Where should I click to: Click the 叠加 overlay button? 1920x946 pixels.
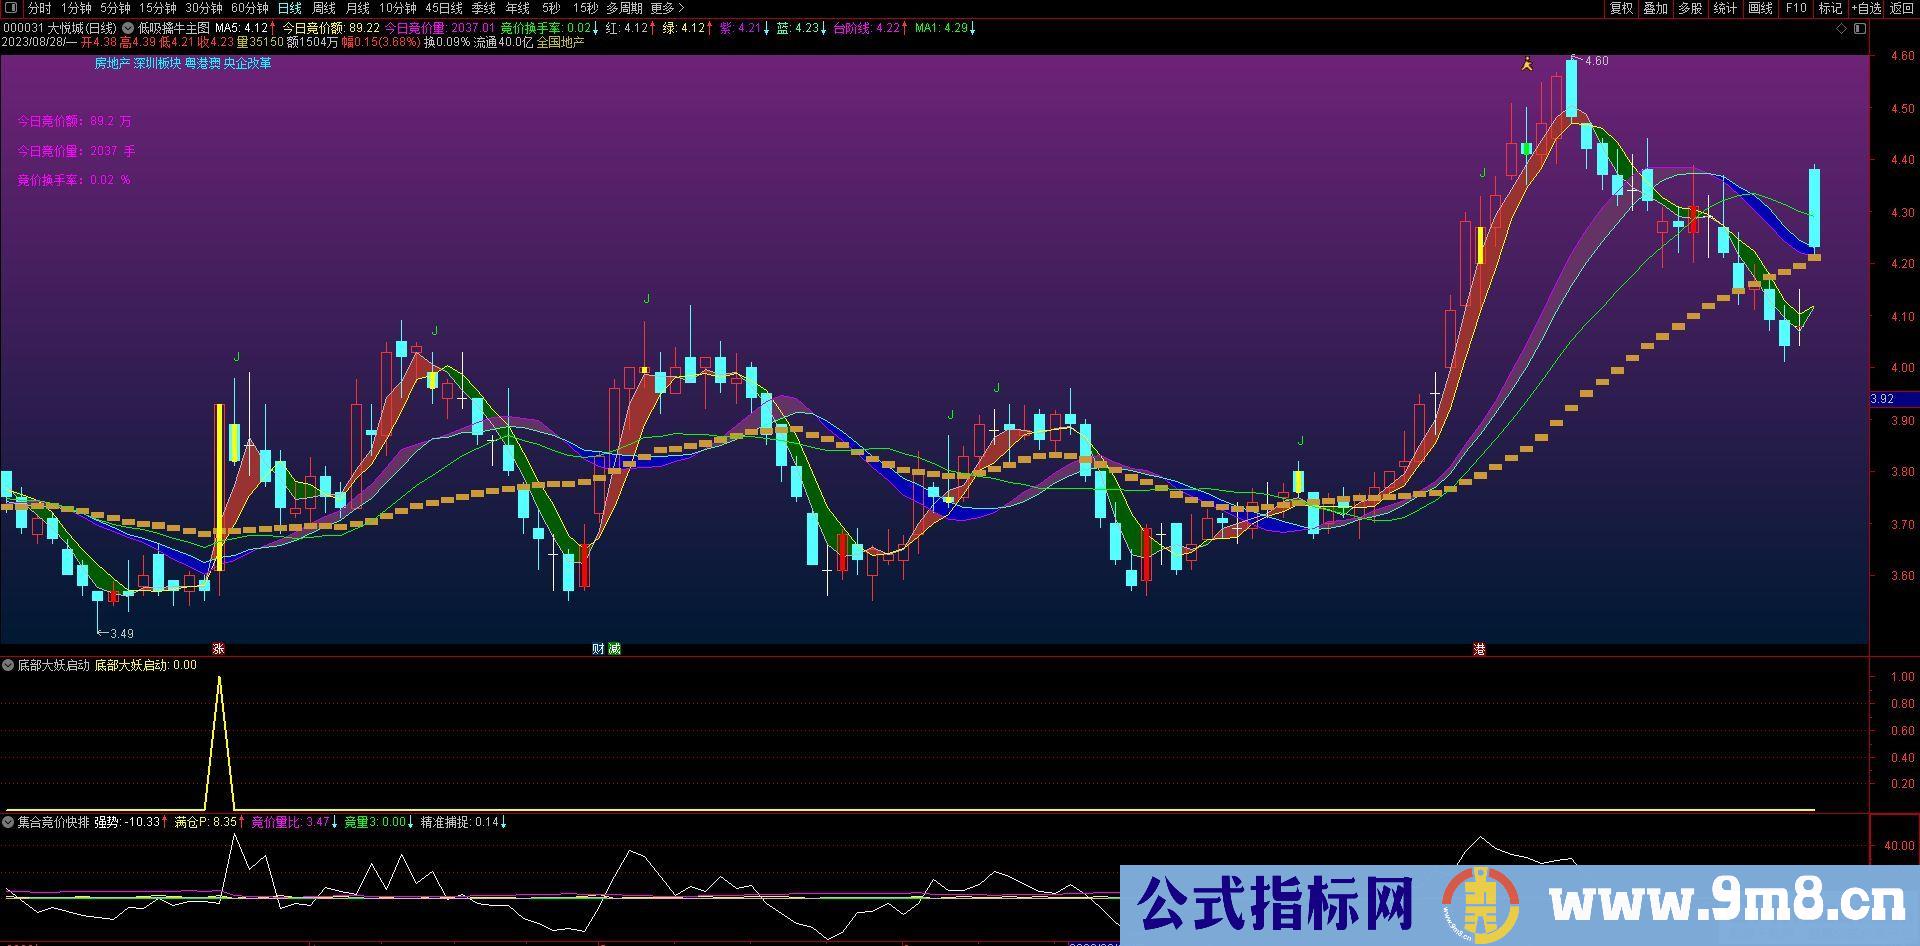1656,8
